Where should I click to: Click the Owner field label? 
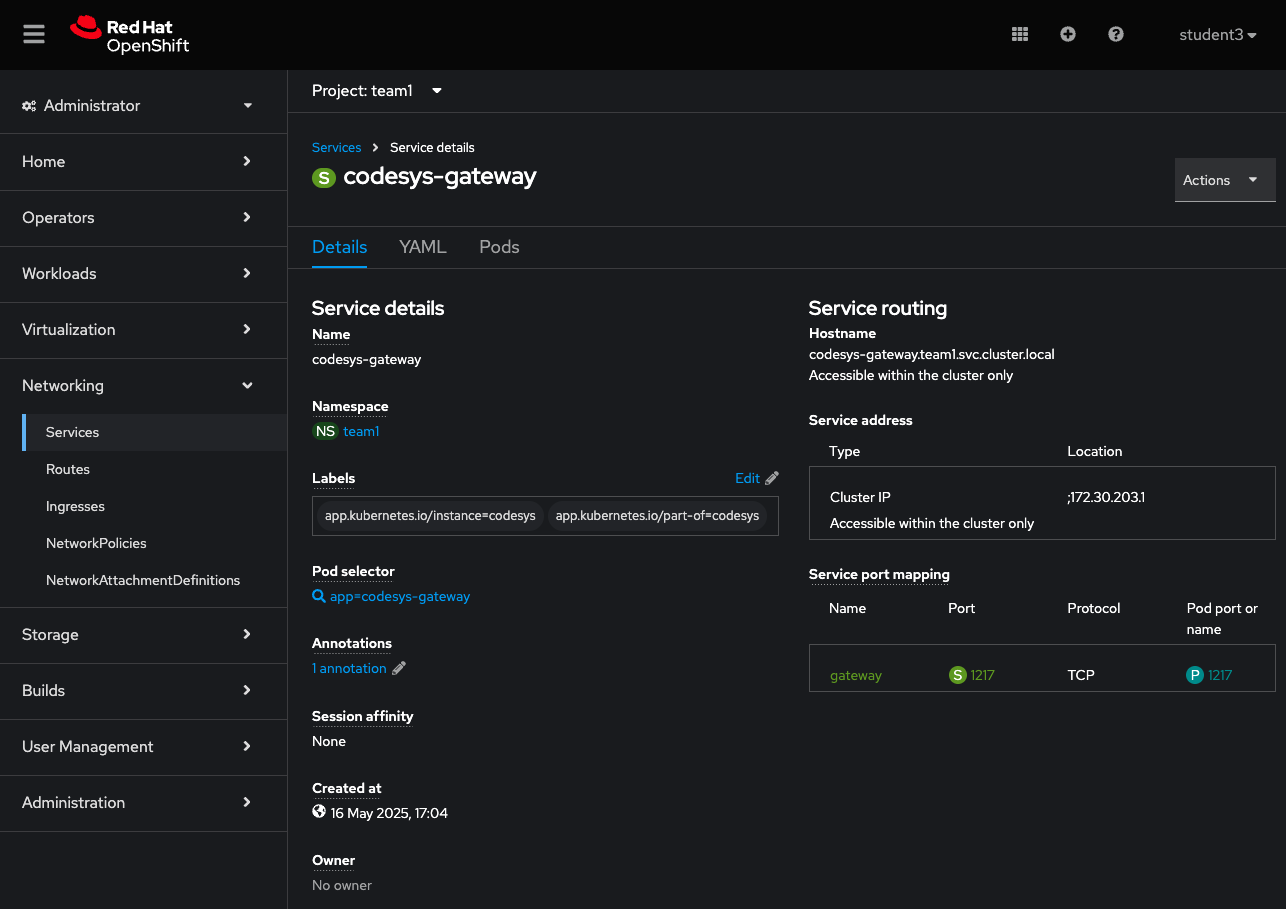click(x=333, y=860)
